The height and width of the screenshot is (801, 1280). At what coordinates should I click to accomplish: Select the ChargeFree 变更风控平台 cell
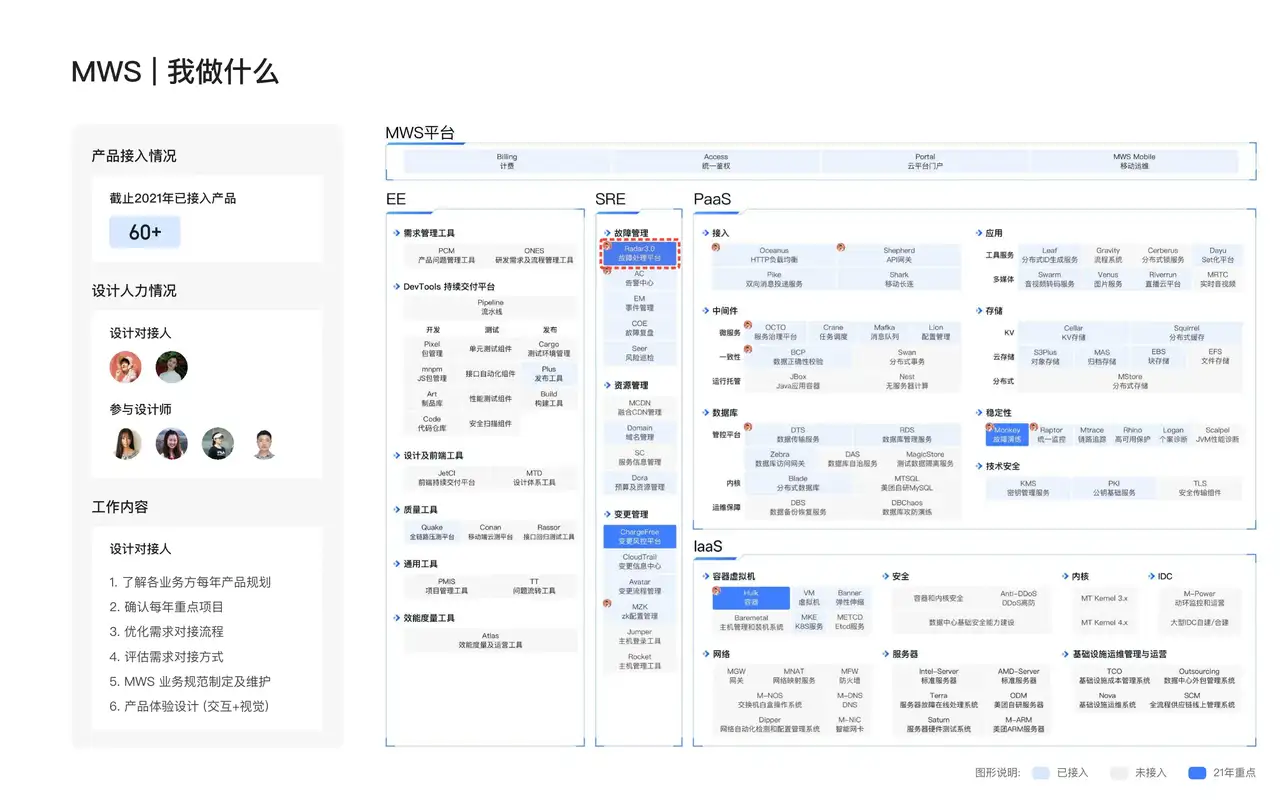point(640,536)
